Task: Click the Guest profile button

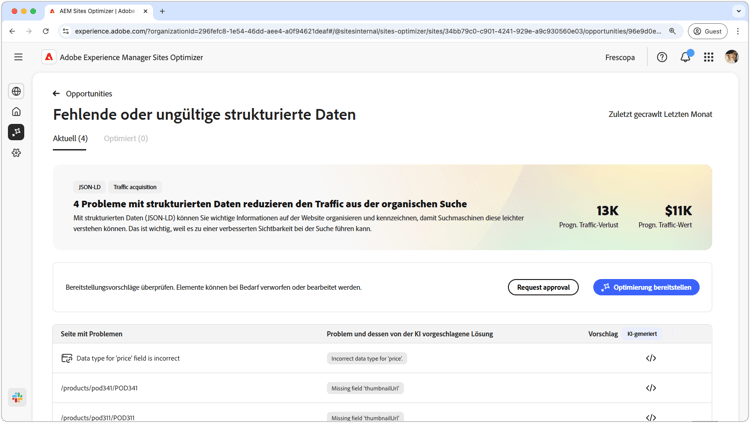Action: point(707,31)
